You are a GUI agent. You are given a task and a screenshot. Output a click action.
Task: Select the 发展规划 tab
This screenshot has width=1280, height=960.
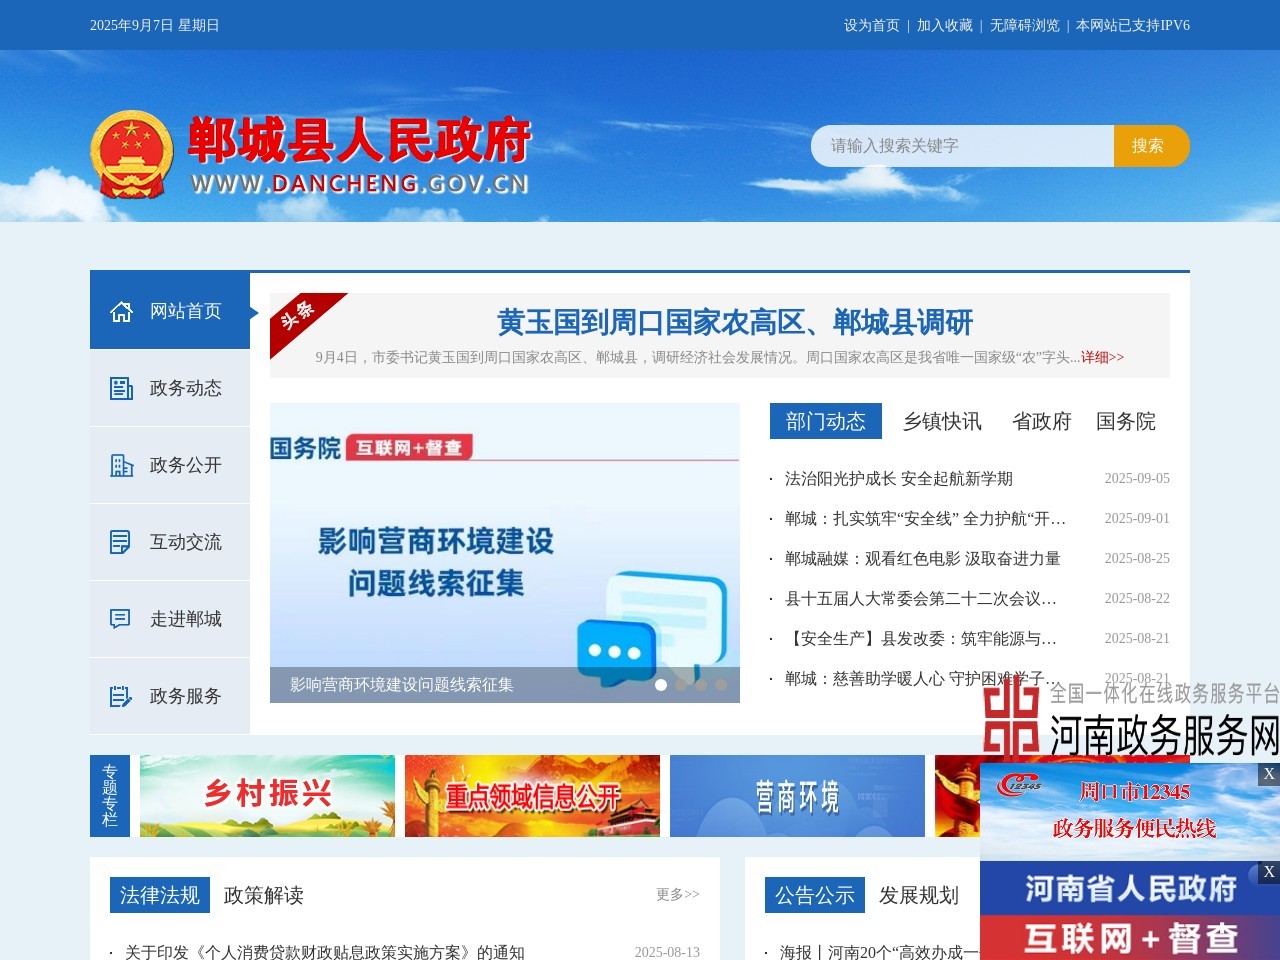coord(918,895)
